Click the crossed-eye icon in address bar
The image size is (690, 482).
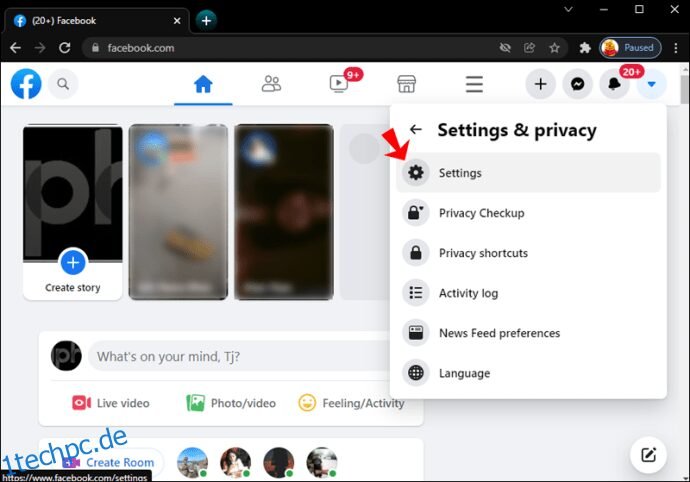tap(505, 48)
